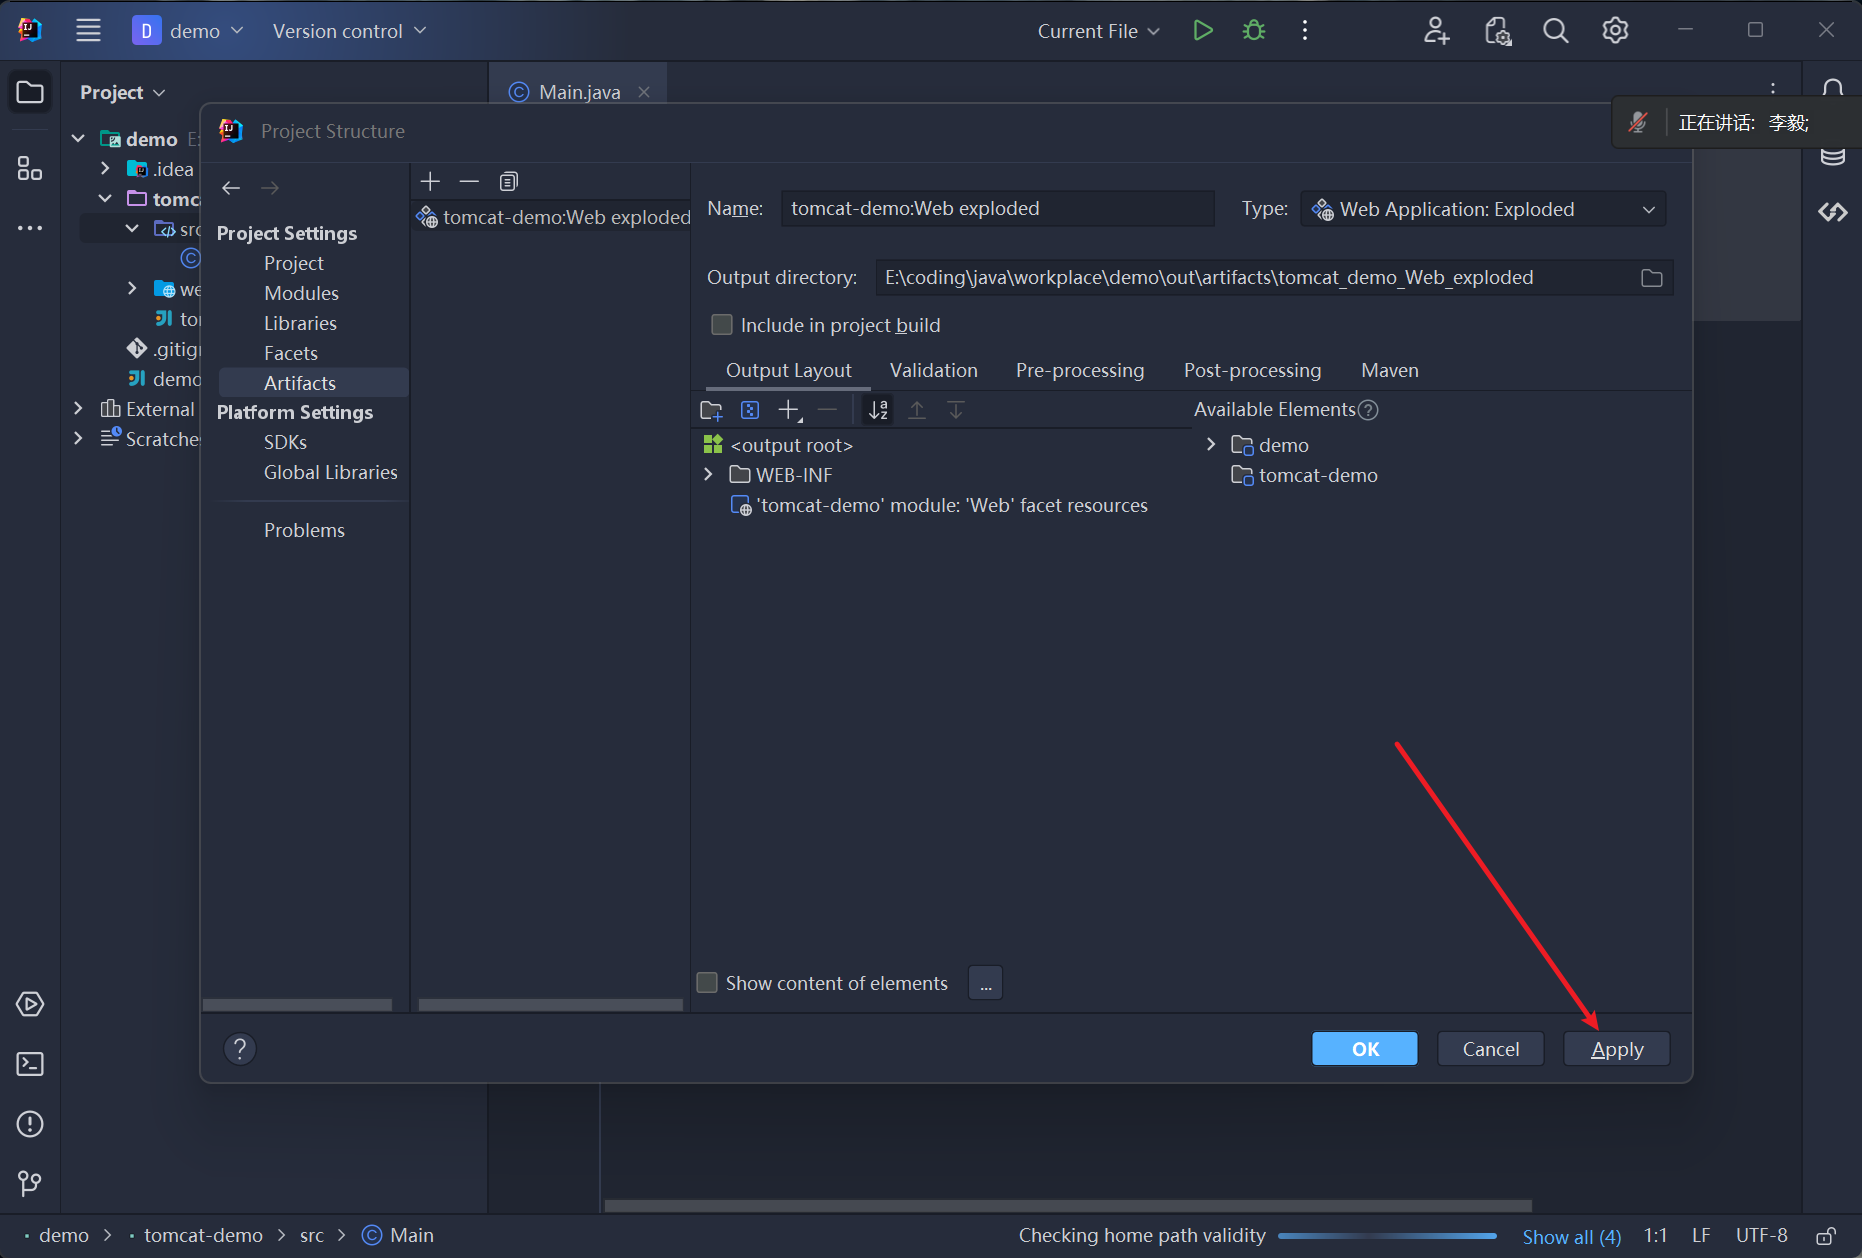This screenshot has width=1862, height=1258.
Task: Open the Version control dropdown
Action: [x=349, y=30]
